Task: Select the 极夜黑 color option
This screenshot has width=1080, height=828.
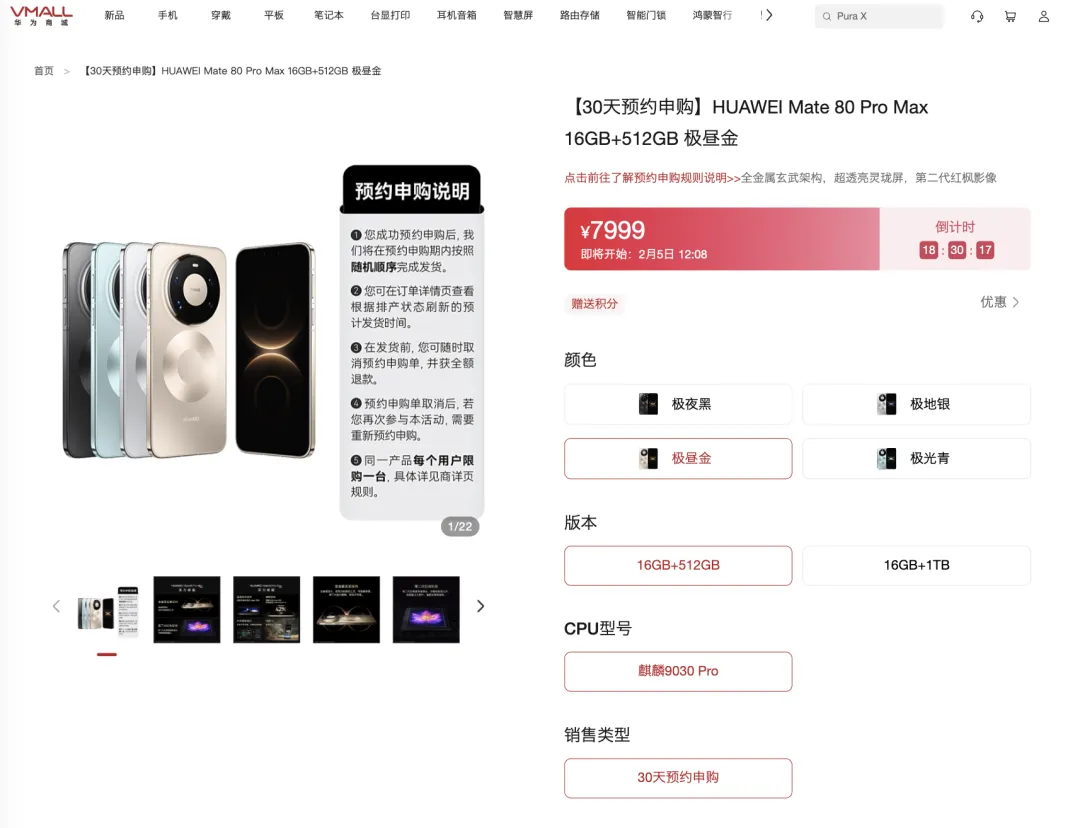Action: [678, 404]
